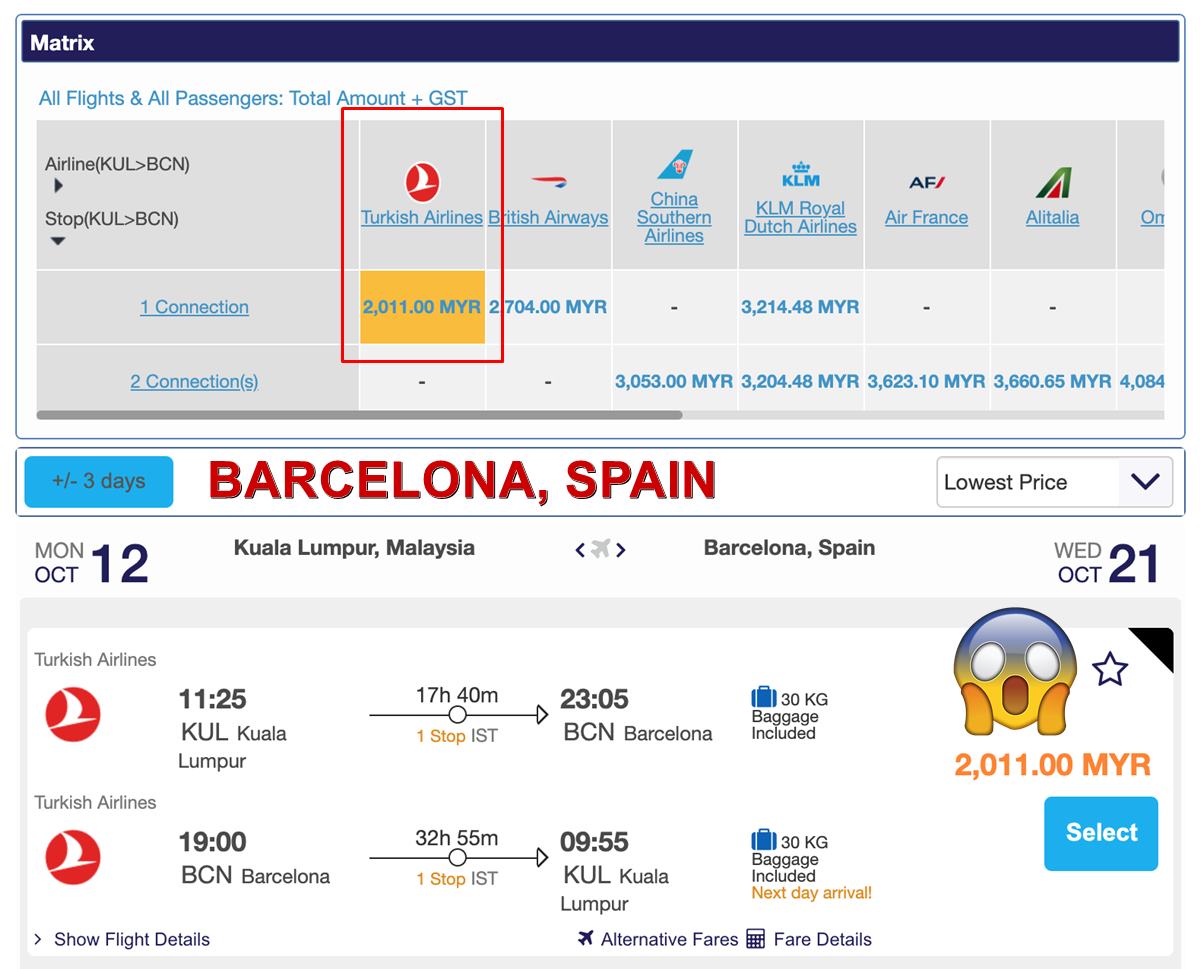This screenshot has width=1200, height=969.
Task: Filter by 1 Connection row
Action: coord(194,307)
